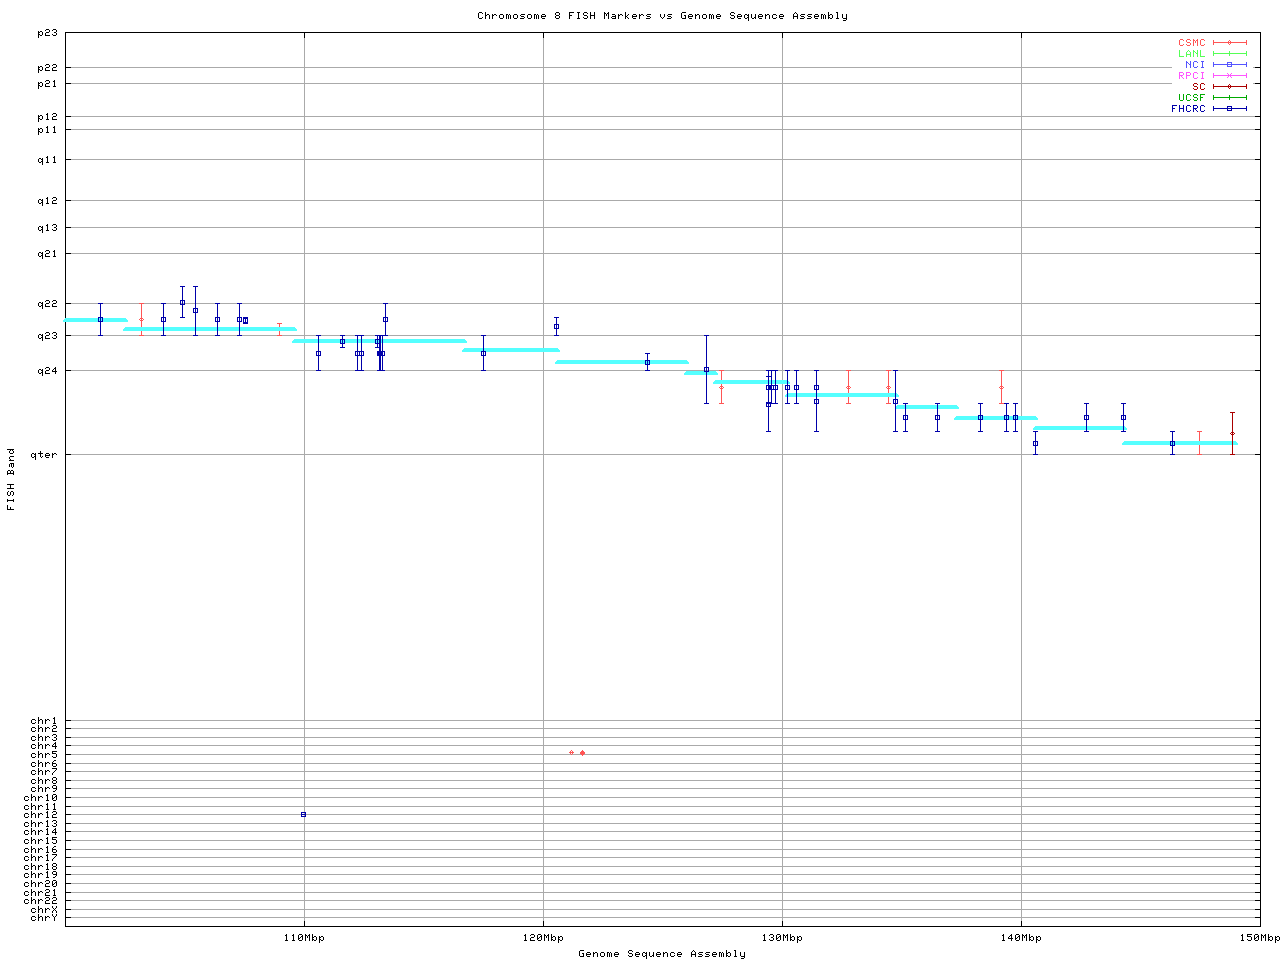Click the FHCRC legend text label
This screenshot has height=960, width=1280.
1188,109
